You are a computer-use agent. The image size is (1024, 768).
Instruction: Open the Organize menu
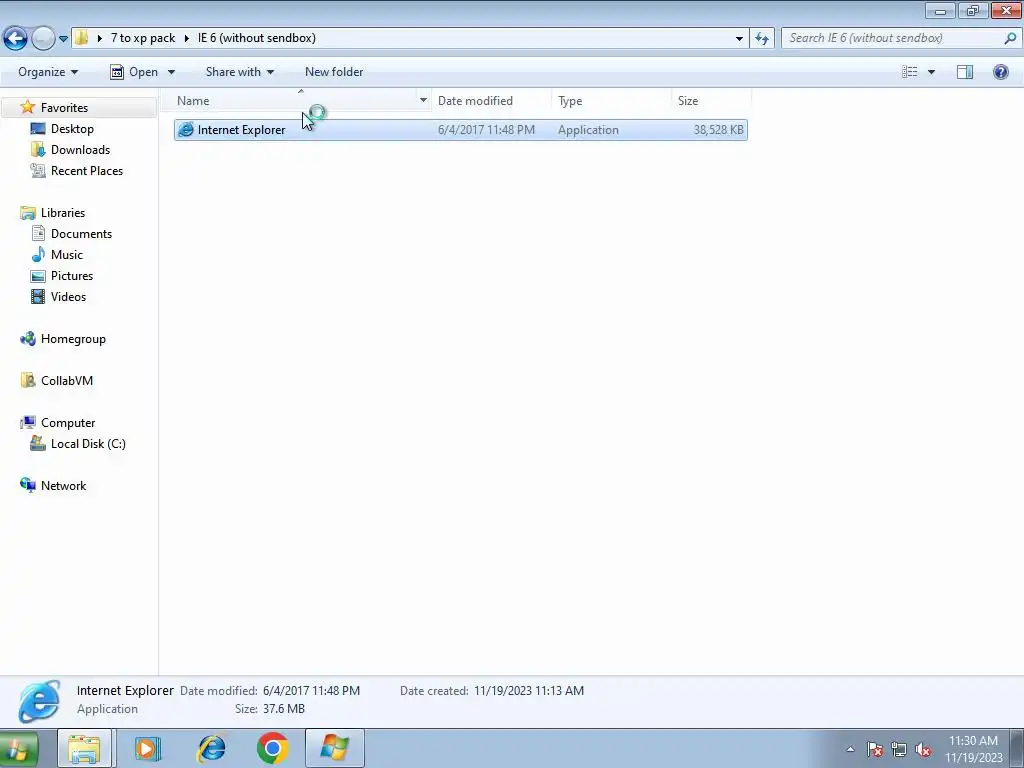(48, 72)
